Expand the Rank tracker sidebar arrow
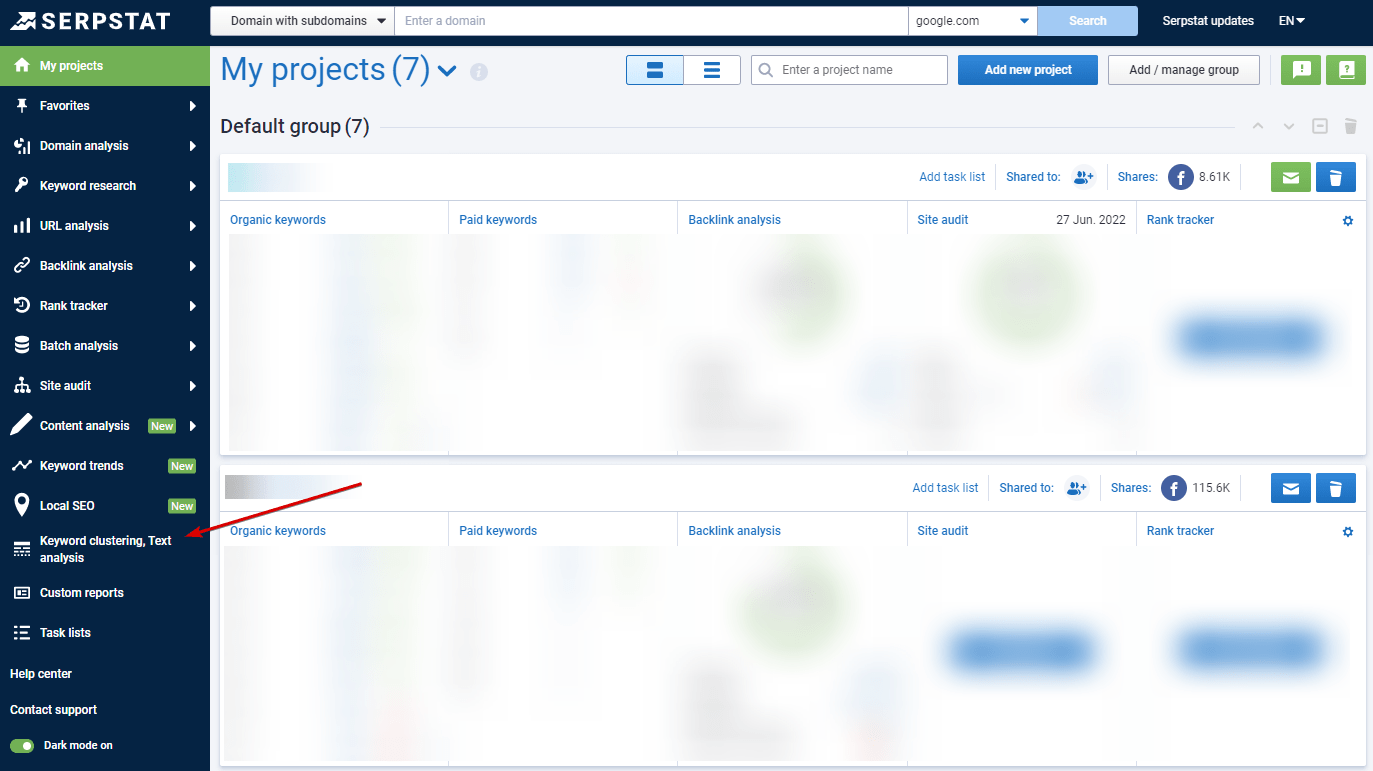 [192, 306]
